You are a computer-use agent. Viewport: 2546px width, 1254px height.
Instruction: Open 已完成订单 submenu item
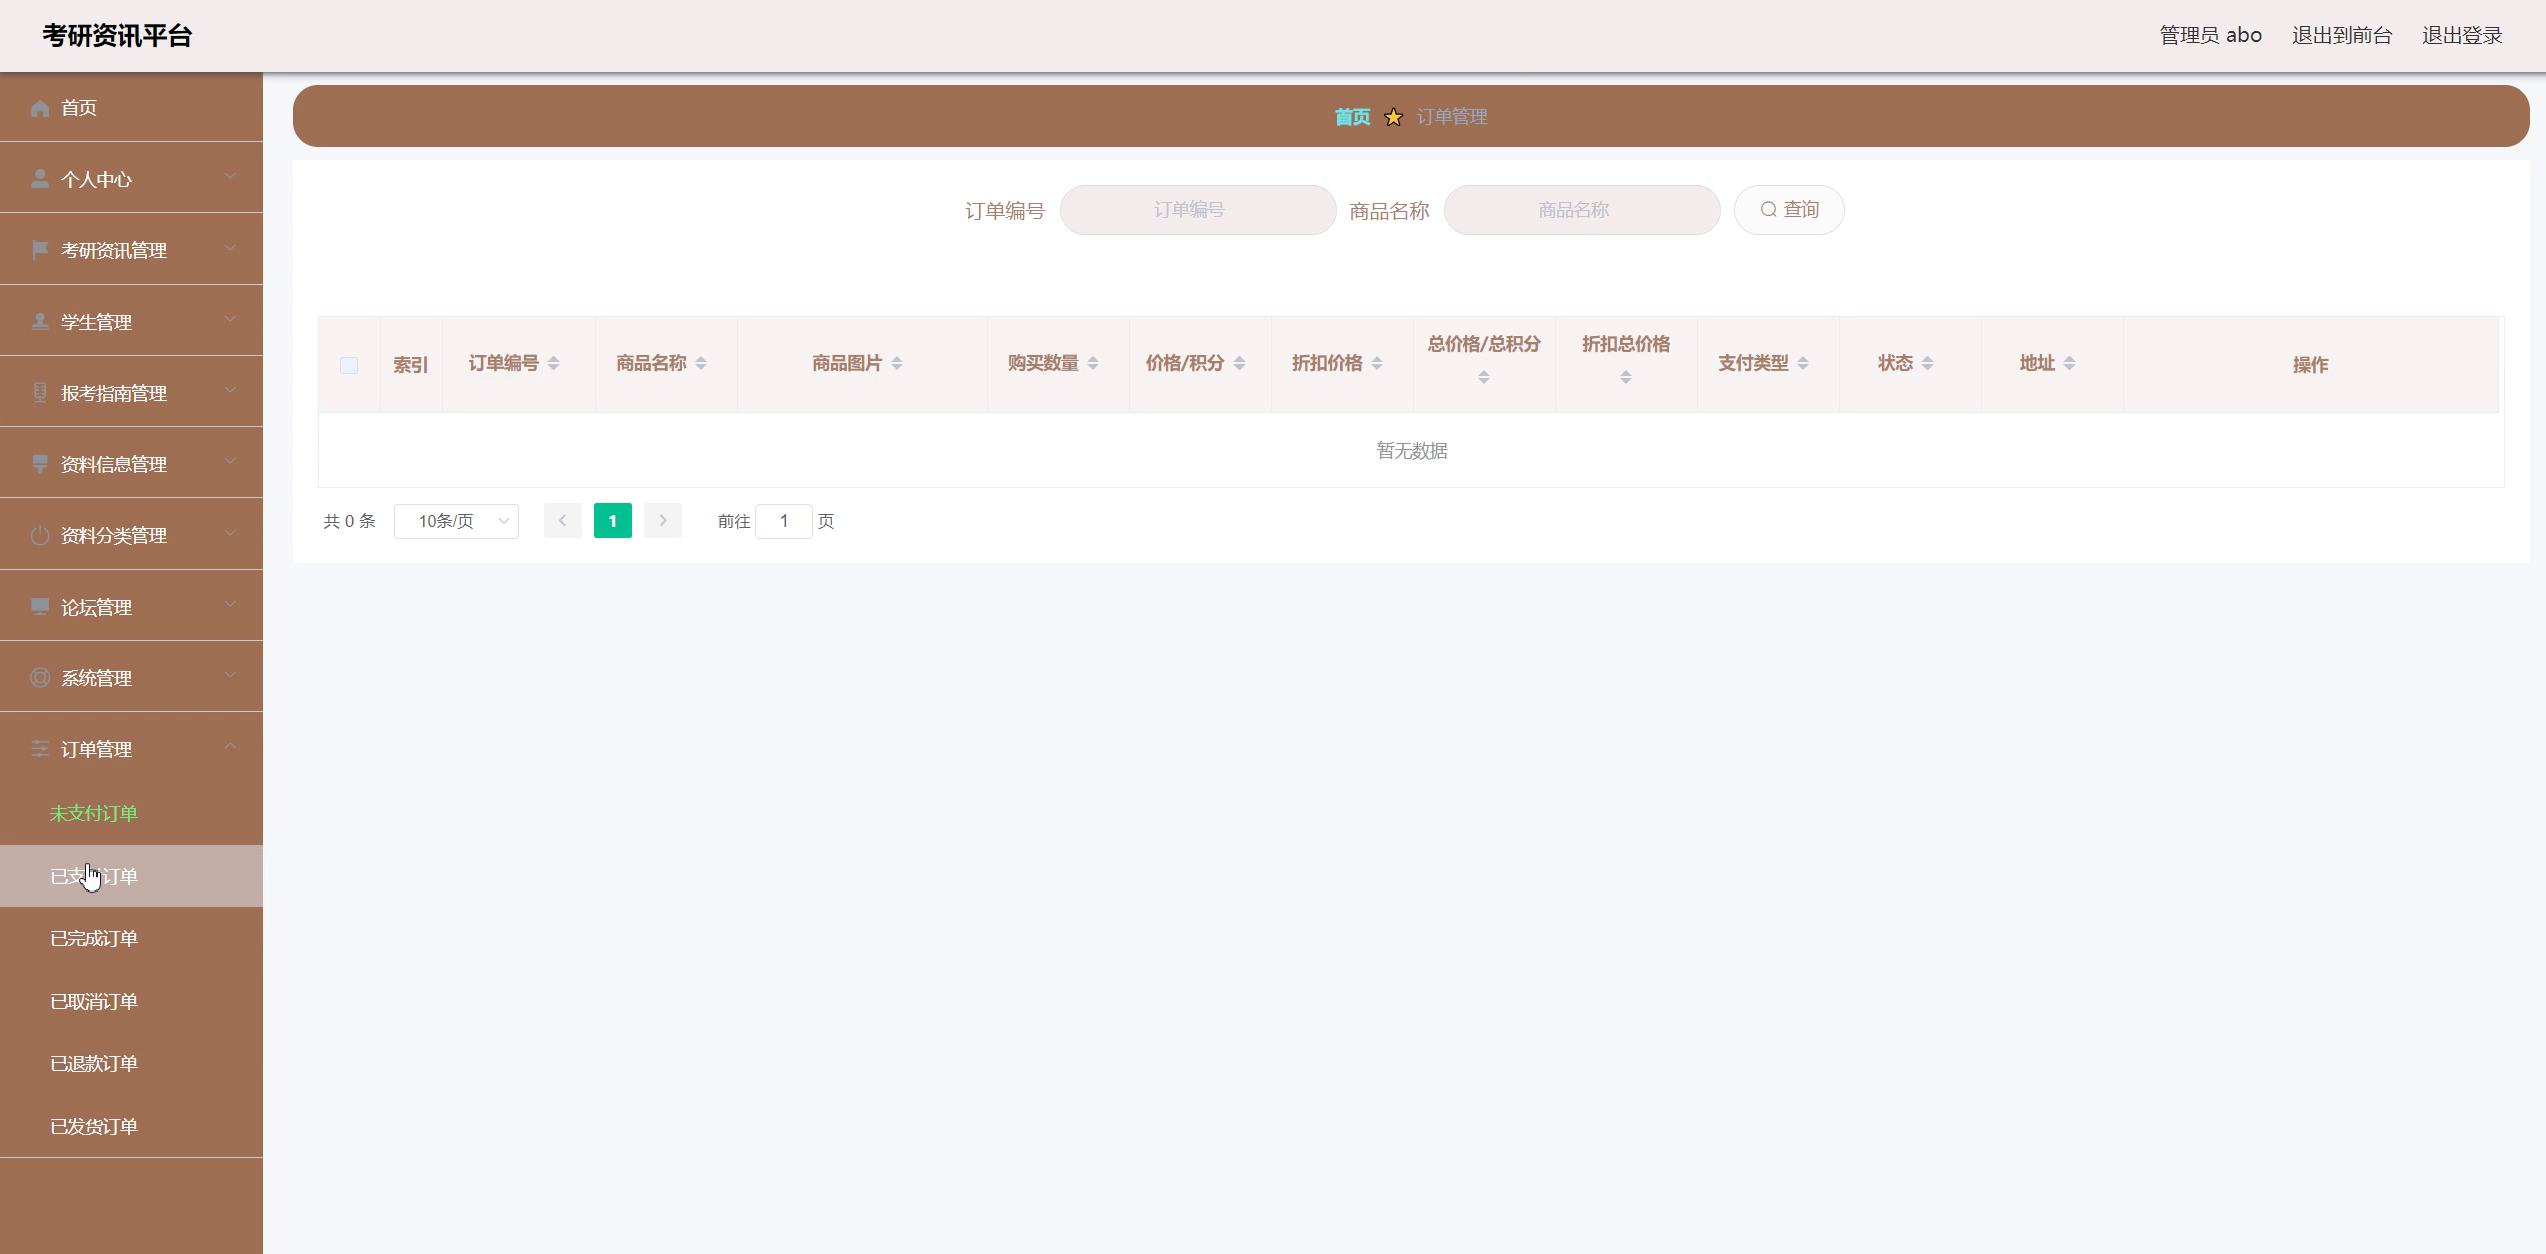131,938
